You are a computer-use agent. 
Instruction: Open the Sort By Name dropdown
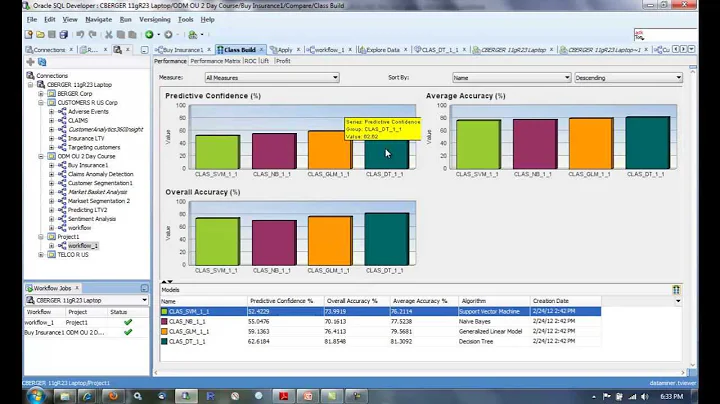(x=512, y=78)
